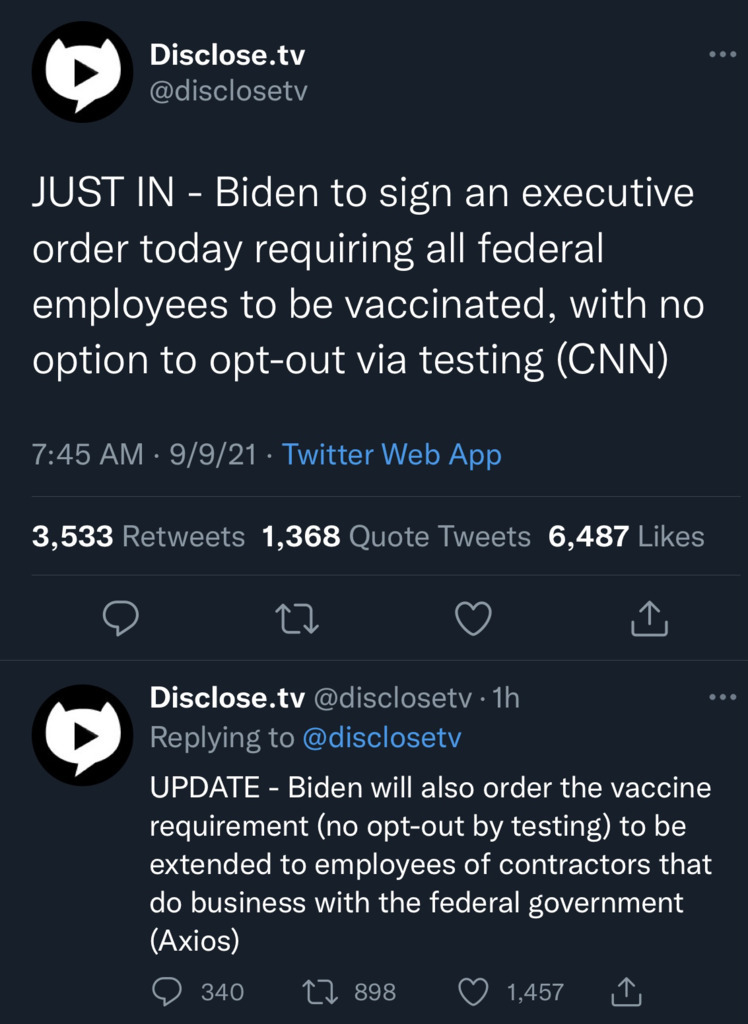
Task: Like the main Disclose.tv tweet
Action: point(473,619)
